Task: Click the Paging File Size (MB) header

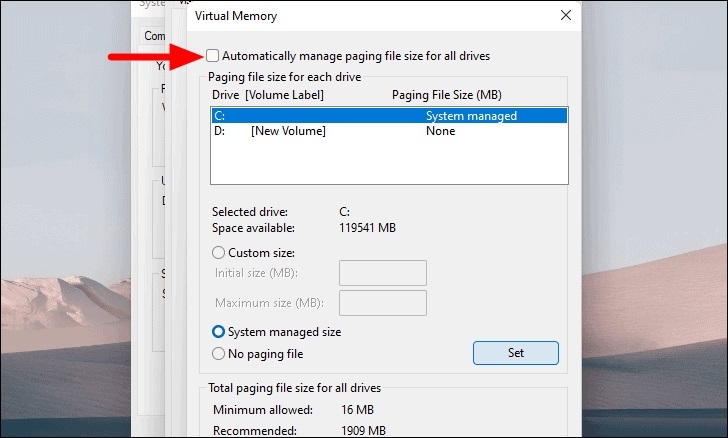Action: 447,95
